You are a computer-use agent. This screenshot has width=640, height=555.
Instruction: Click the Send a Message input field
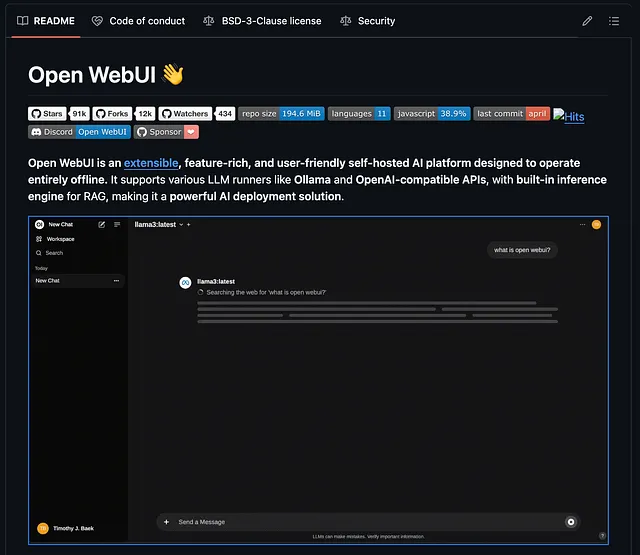[x=360, y=522]
